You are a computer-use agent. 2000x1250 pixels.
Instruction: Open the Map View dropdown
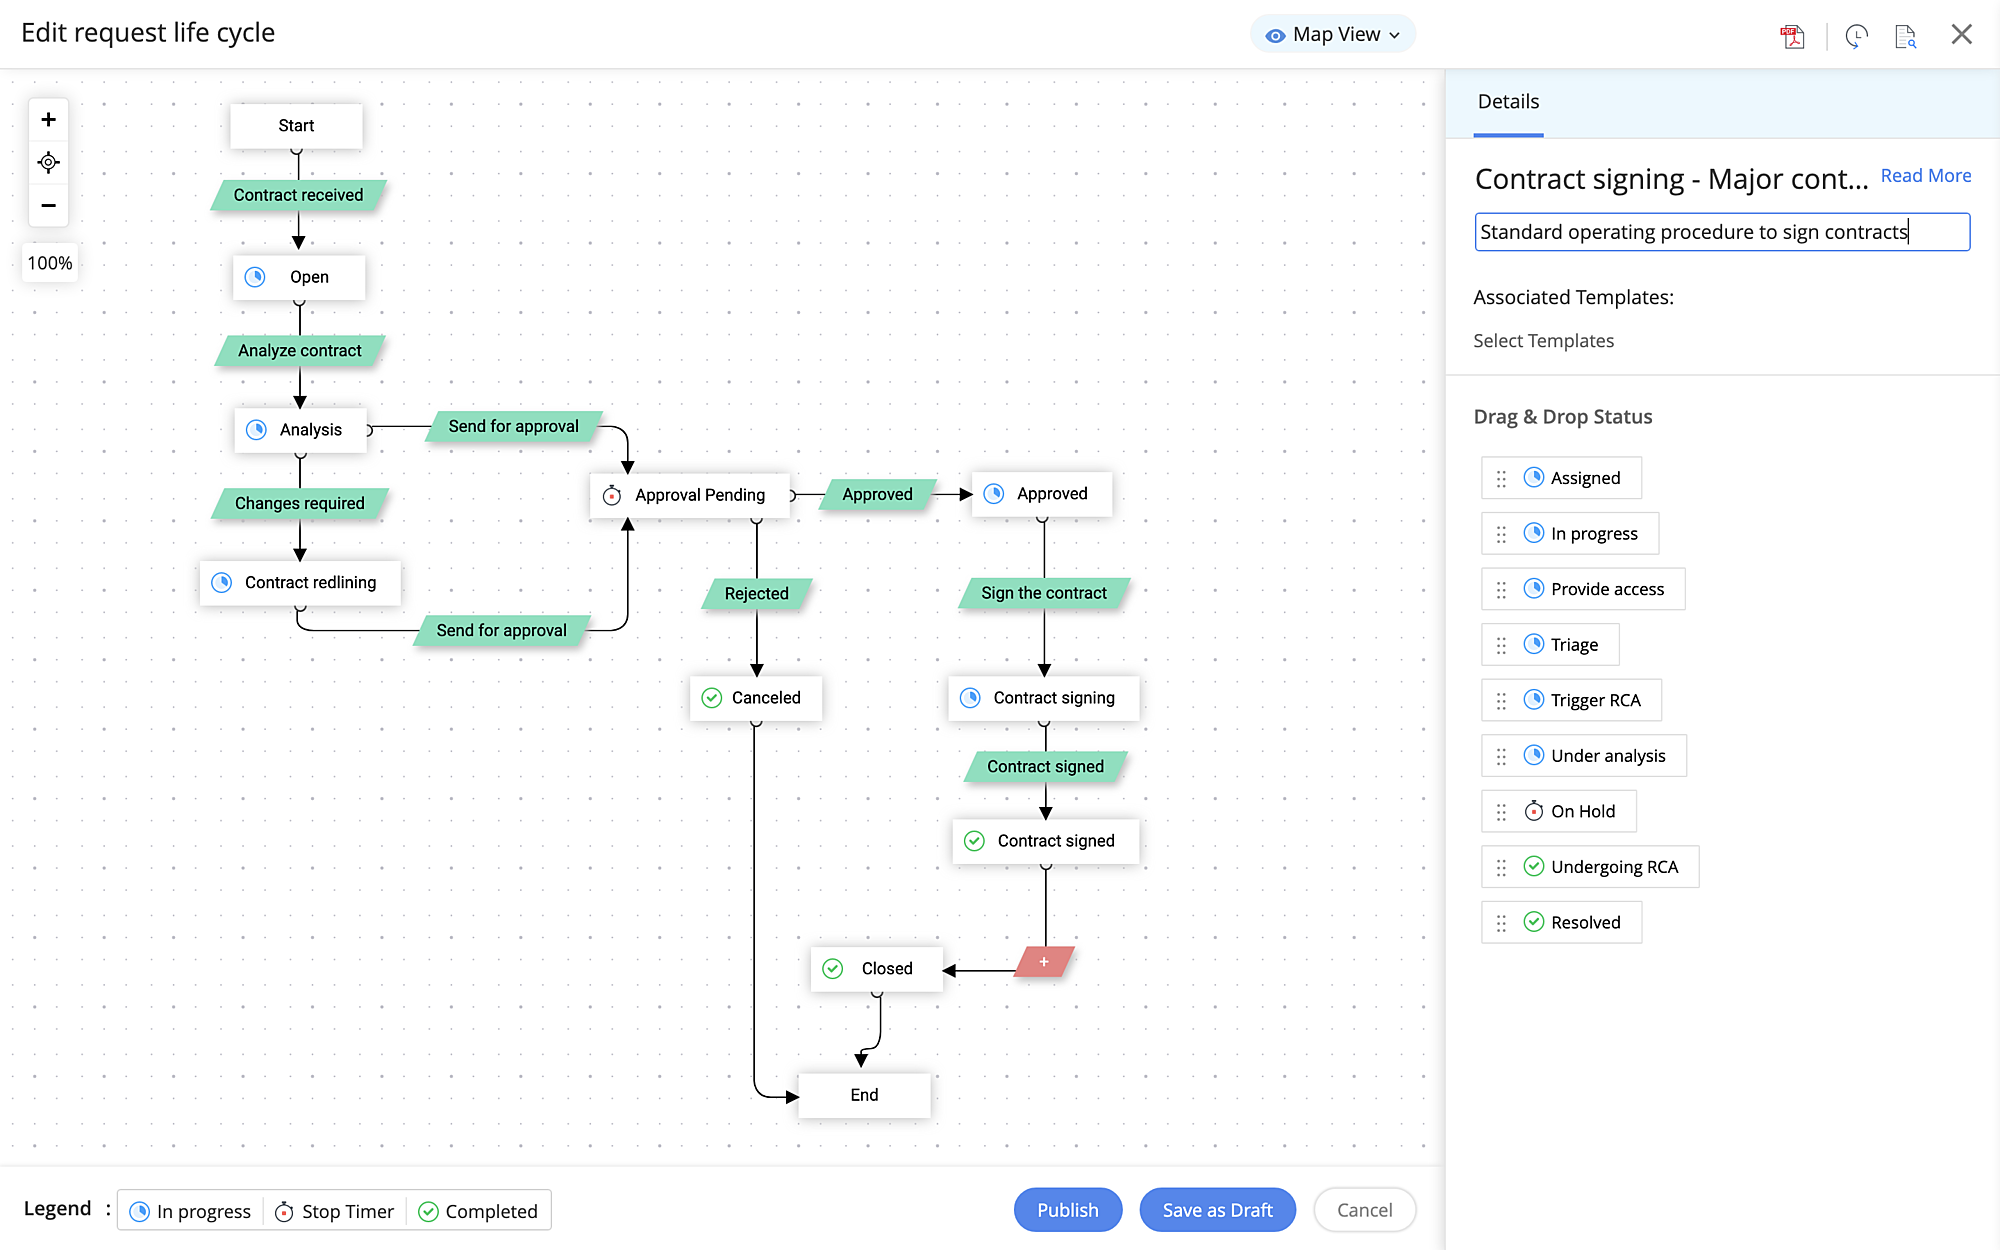point(1333,34)
